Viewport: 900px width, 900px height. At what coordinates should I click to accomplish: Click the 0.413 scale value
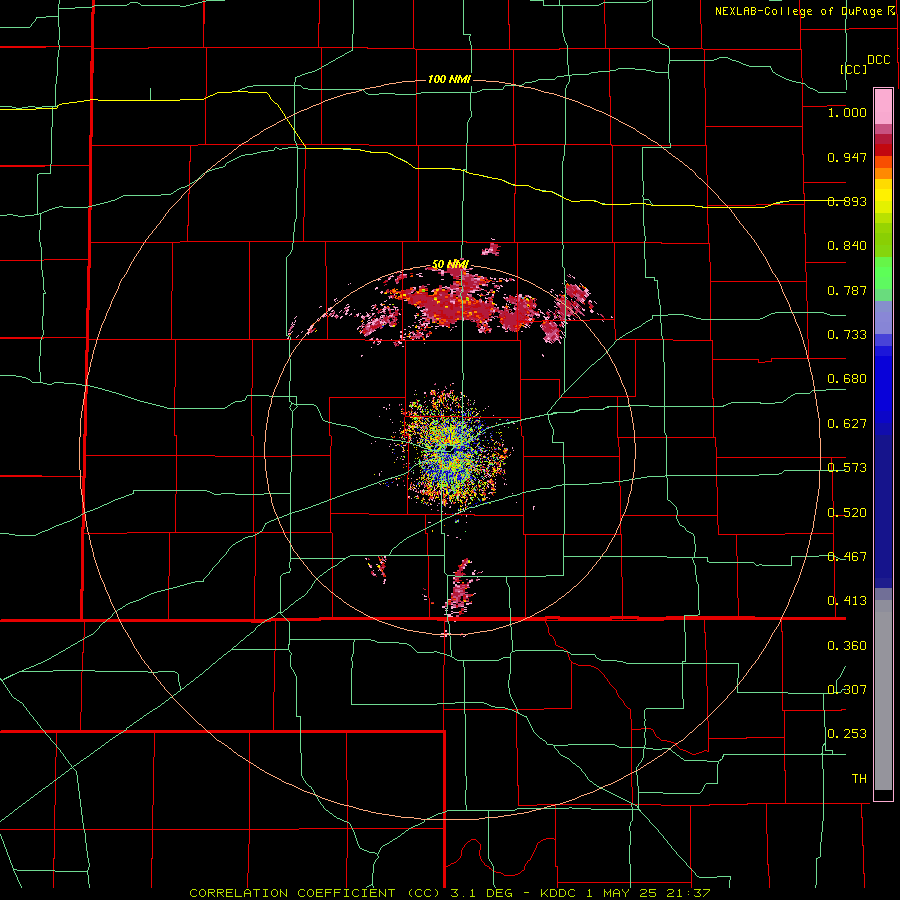pos(847,601)
